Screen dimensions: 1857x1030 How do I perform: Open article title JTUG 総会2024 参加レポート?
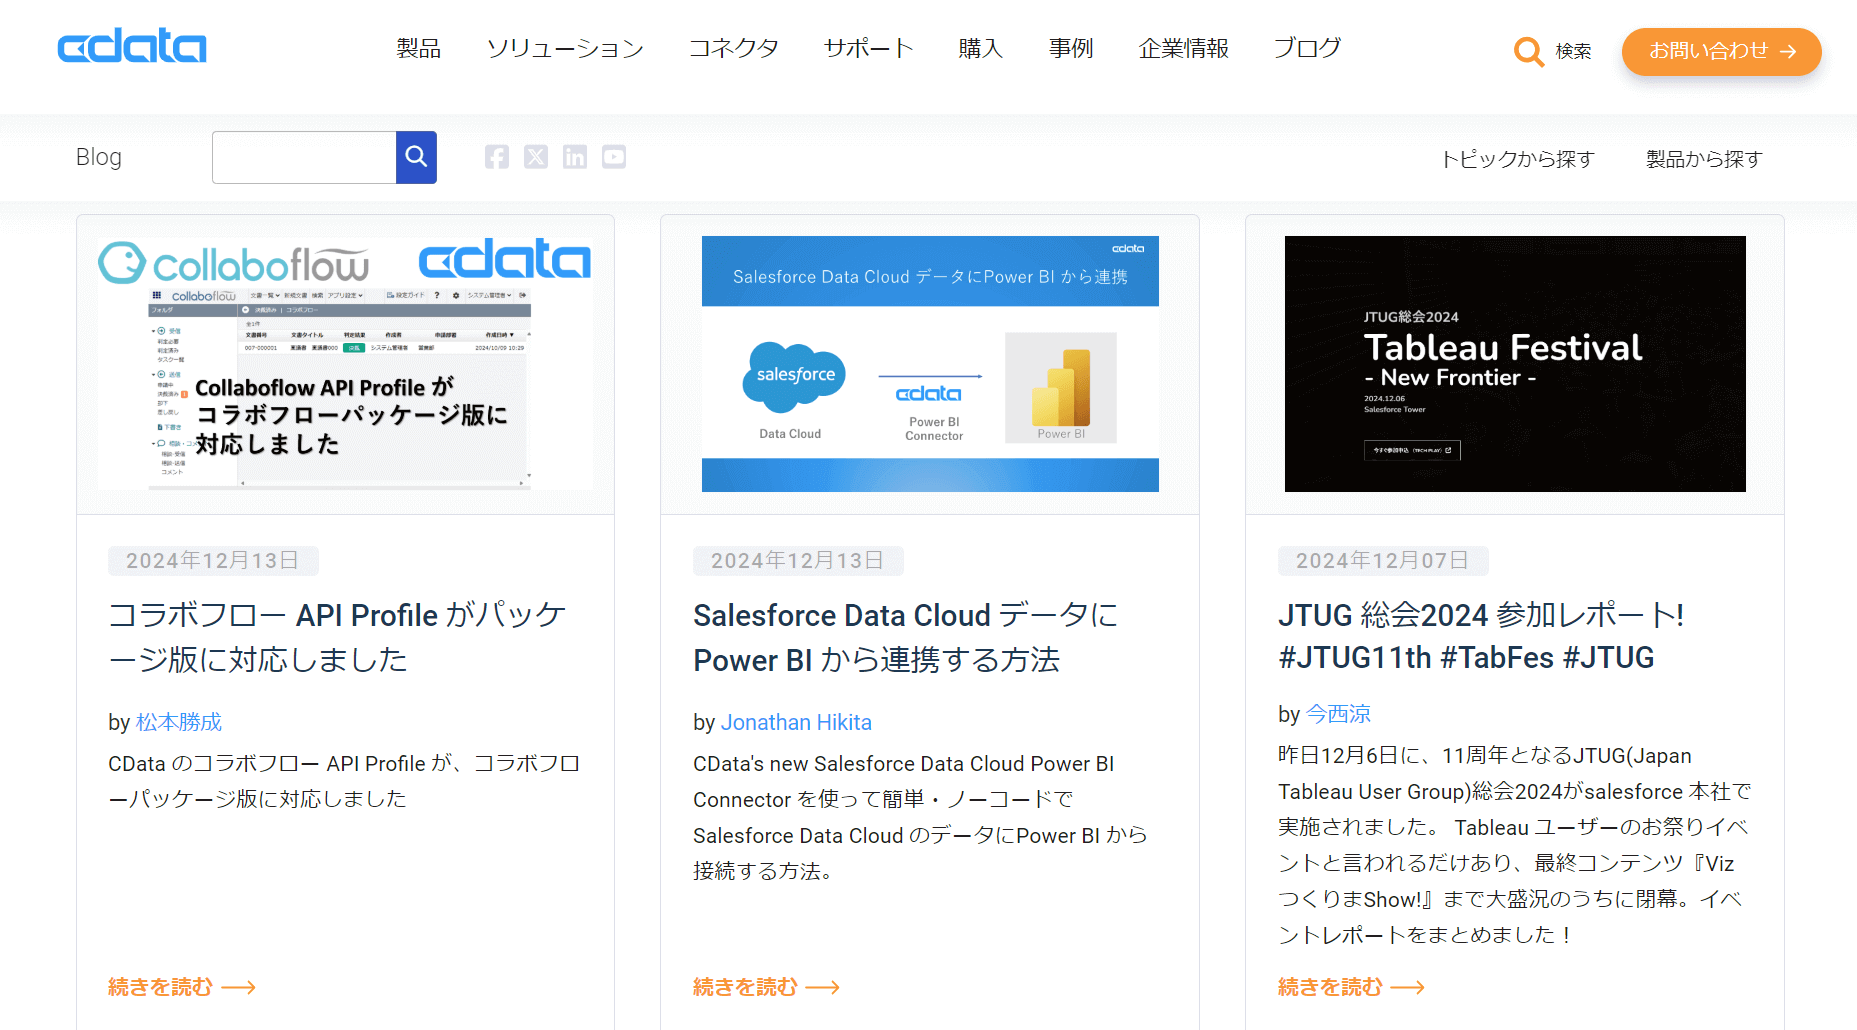pos(1481,636)
